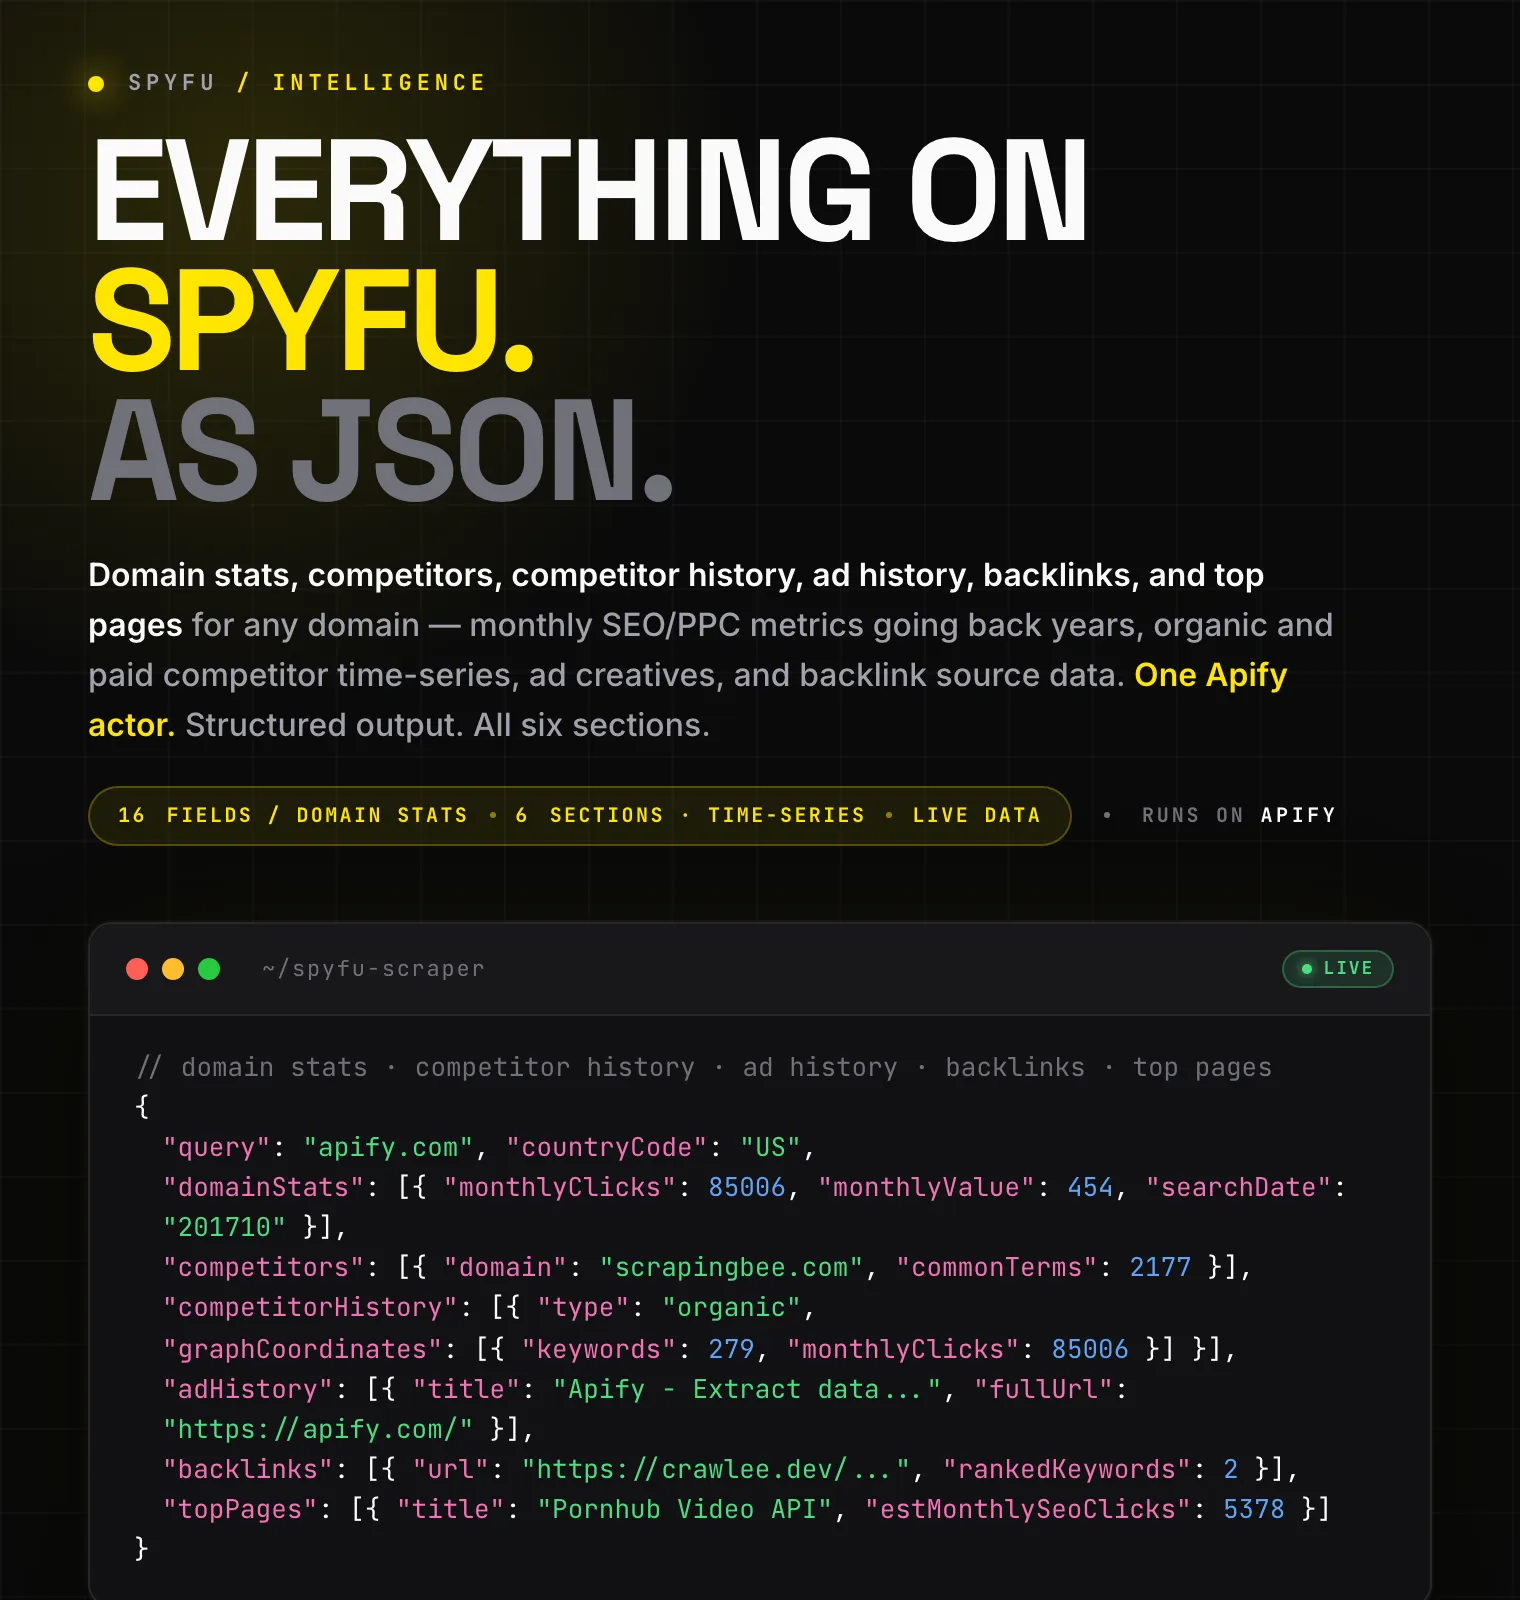Click the "query" key in the JSON
The width and height of the screenshot is (1520, 1600).
(x=217, y=1147)
